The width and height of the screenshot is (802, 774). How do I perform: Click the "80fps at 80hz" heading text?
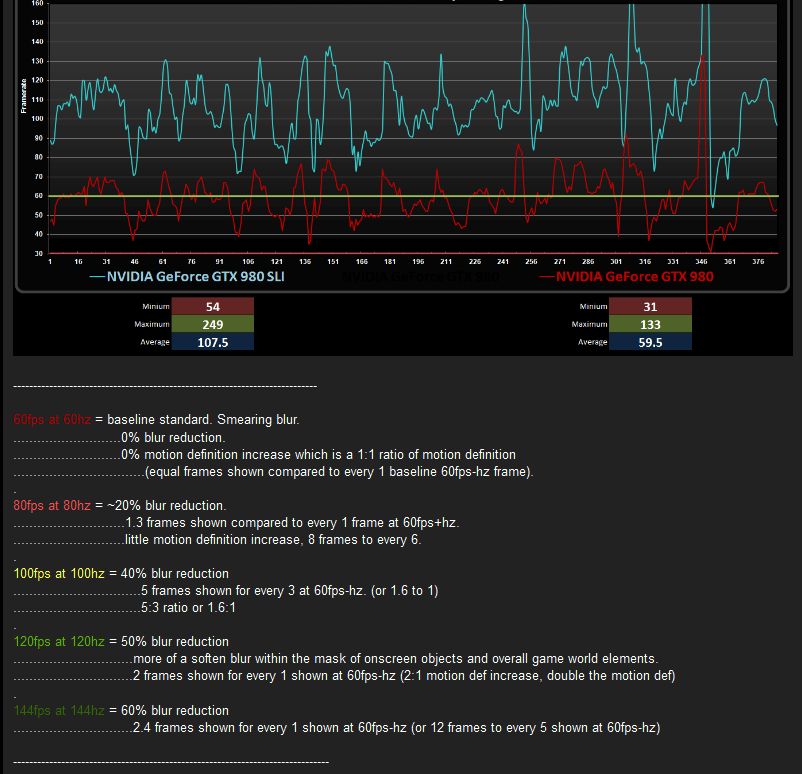(x=52, y=506)
